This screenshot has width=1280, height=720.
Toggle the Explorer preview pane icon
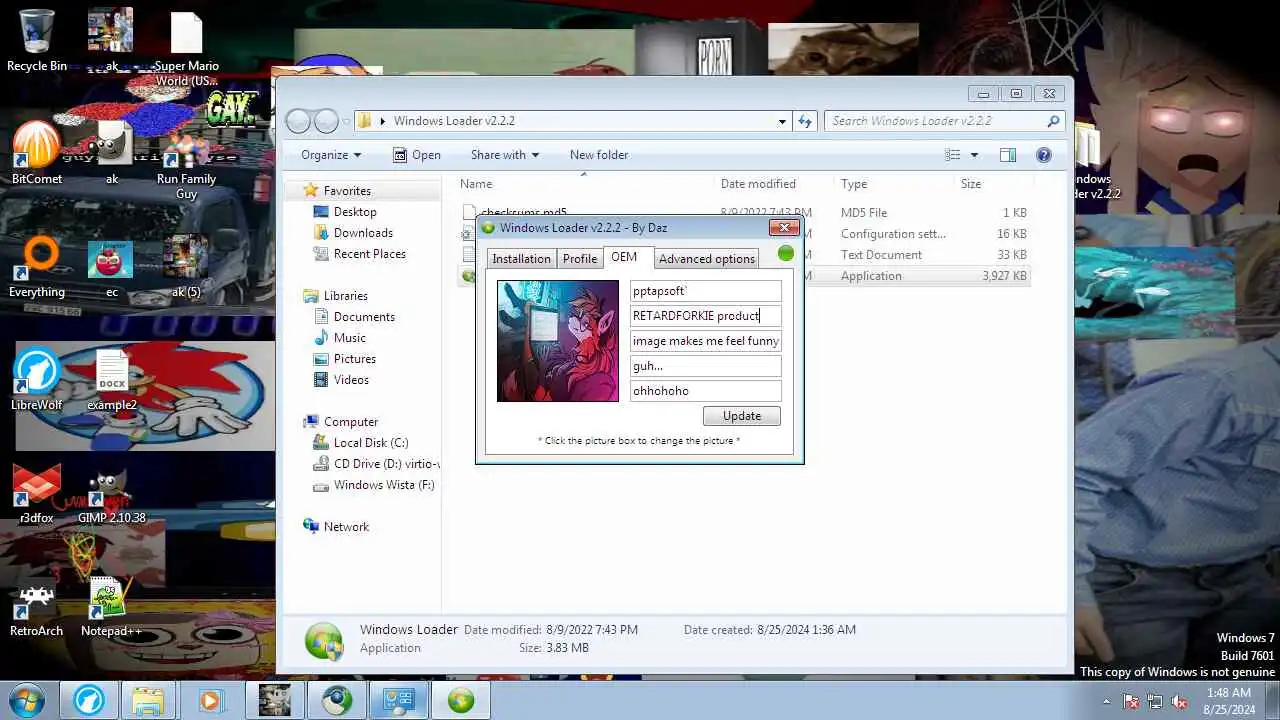coord(1008,155)
